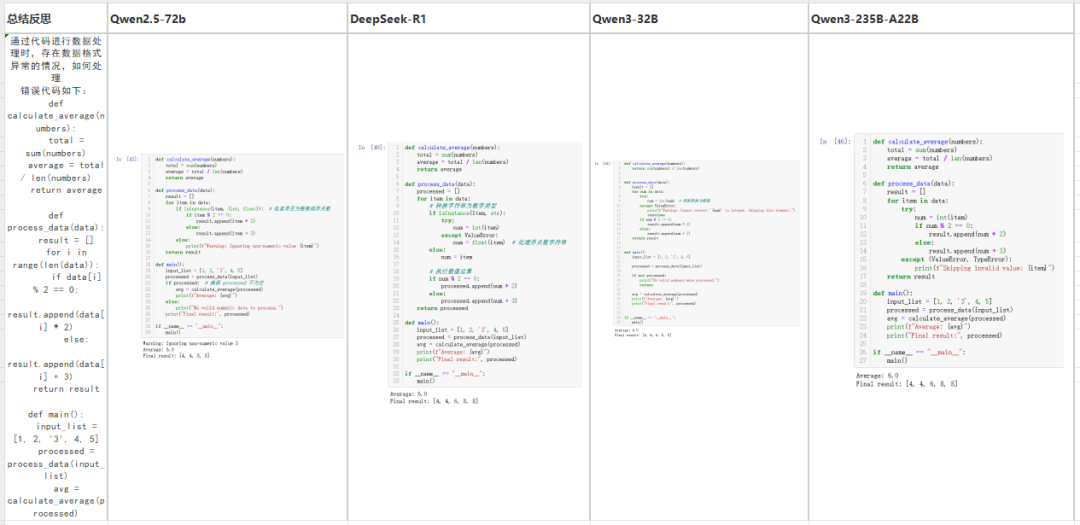Click the In [40] prompt in DeepSeek-R1 image
This screenshot has width=1080, height=525.
(372, 147)
